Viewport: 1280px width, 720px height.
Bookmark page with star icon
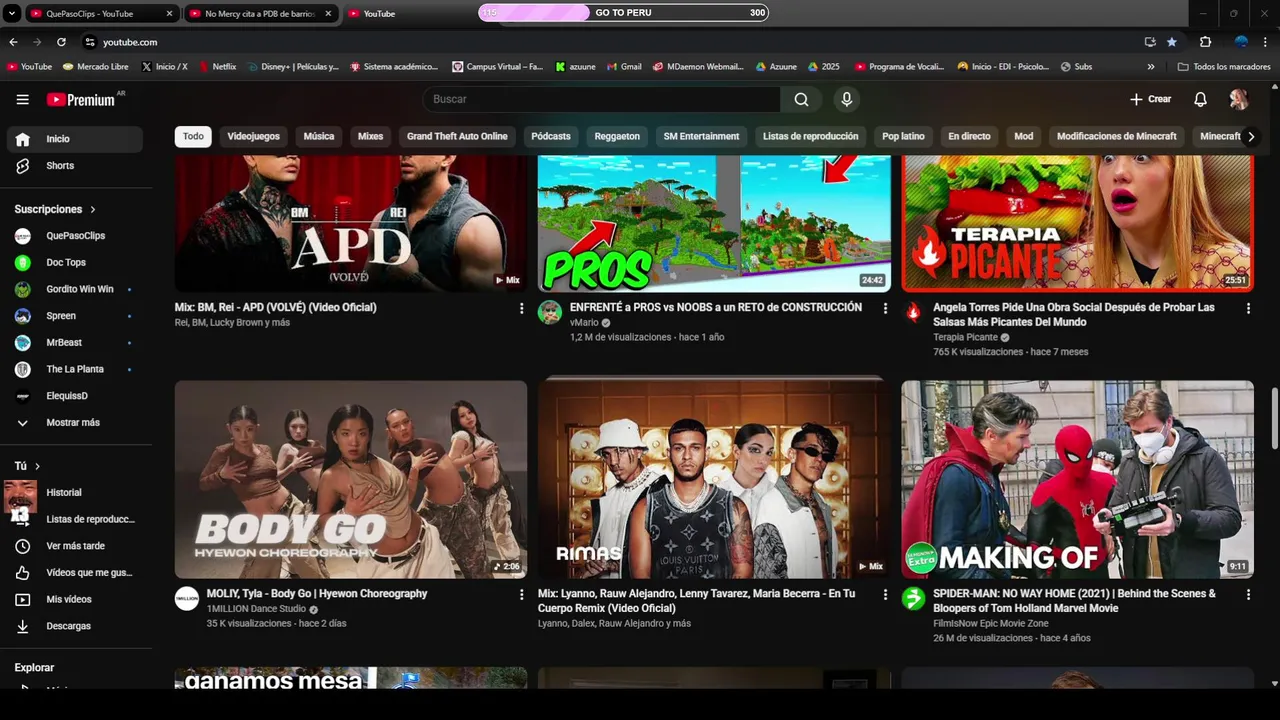1172,42
